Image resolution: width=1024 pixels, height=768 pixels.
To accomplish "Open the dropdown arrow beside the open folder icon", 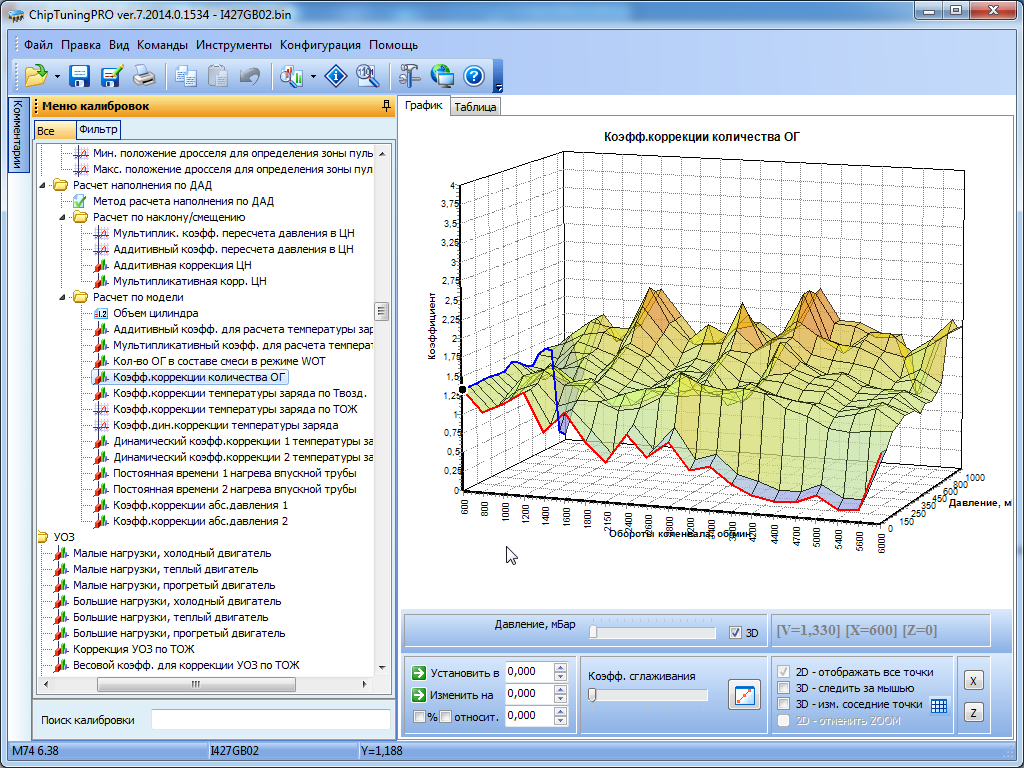I will tap(57, 76).
